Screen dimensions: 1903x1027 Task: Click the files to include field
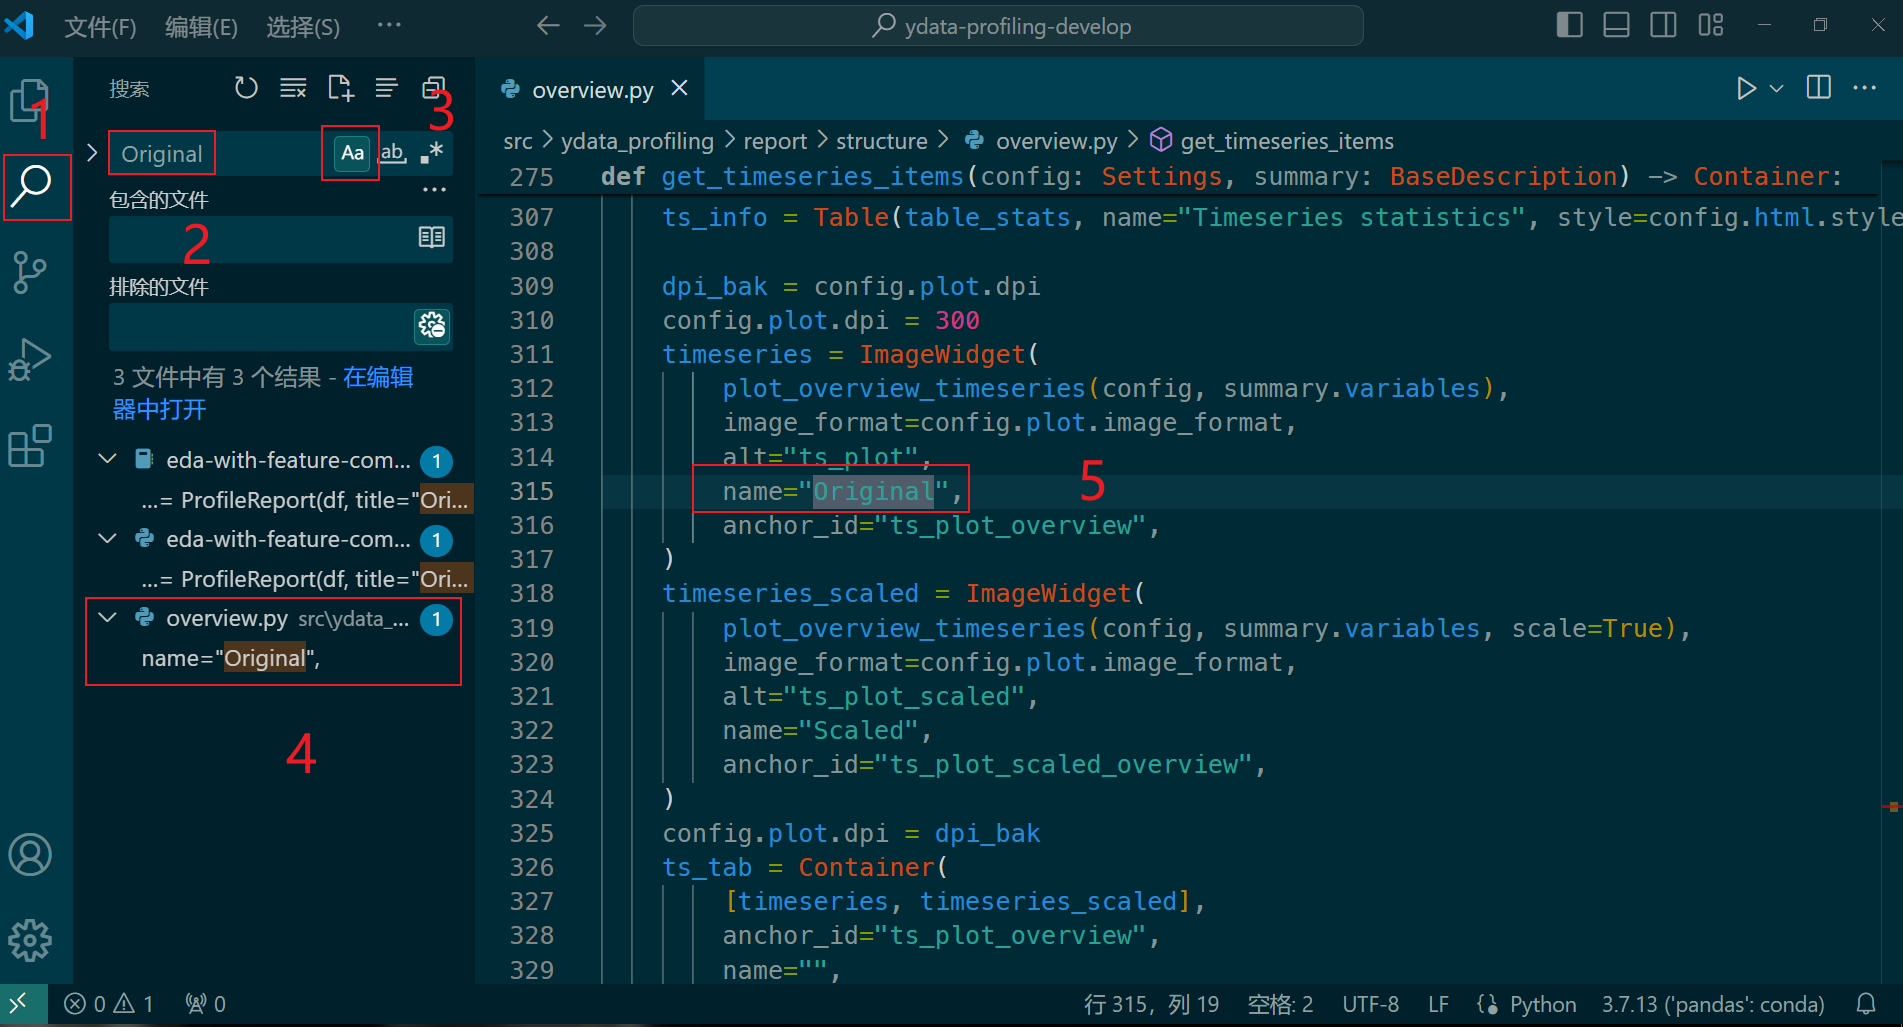[x=262, y=238]
